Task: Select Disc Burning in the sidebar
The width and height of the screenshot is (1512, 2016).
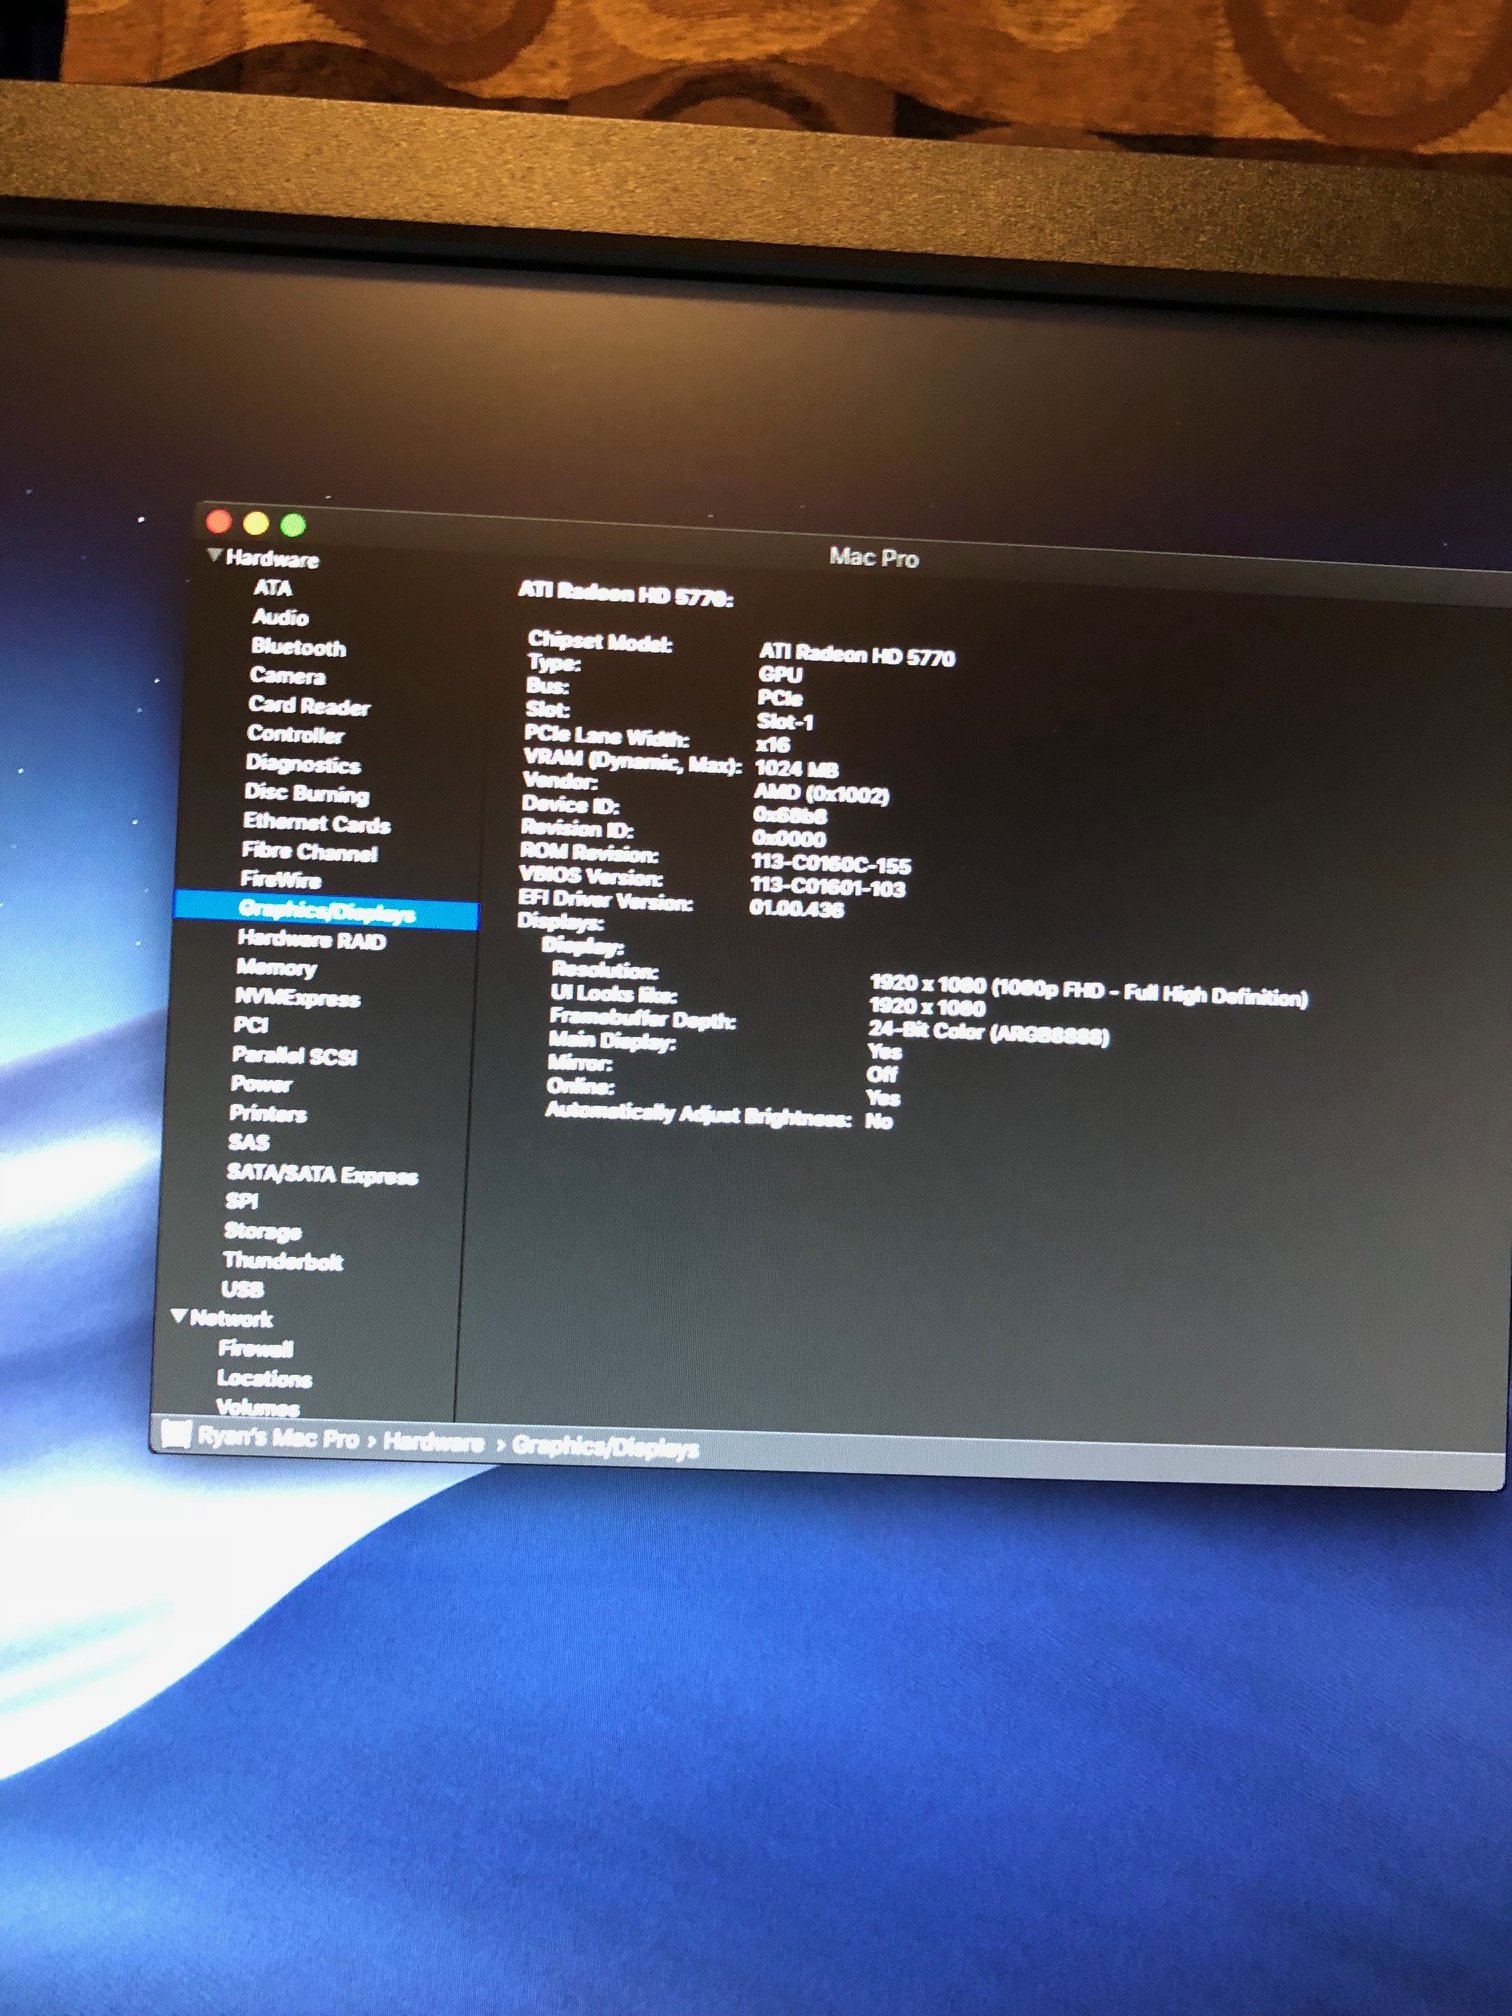Action: (x=307, y=794)
